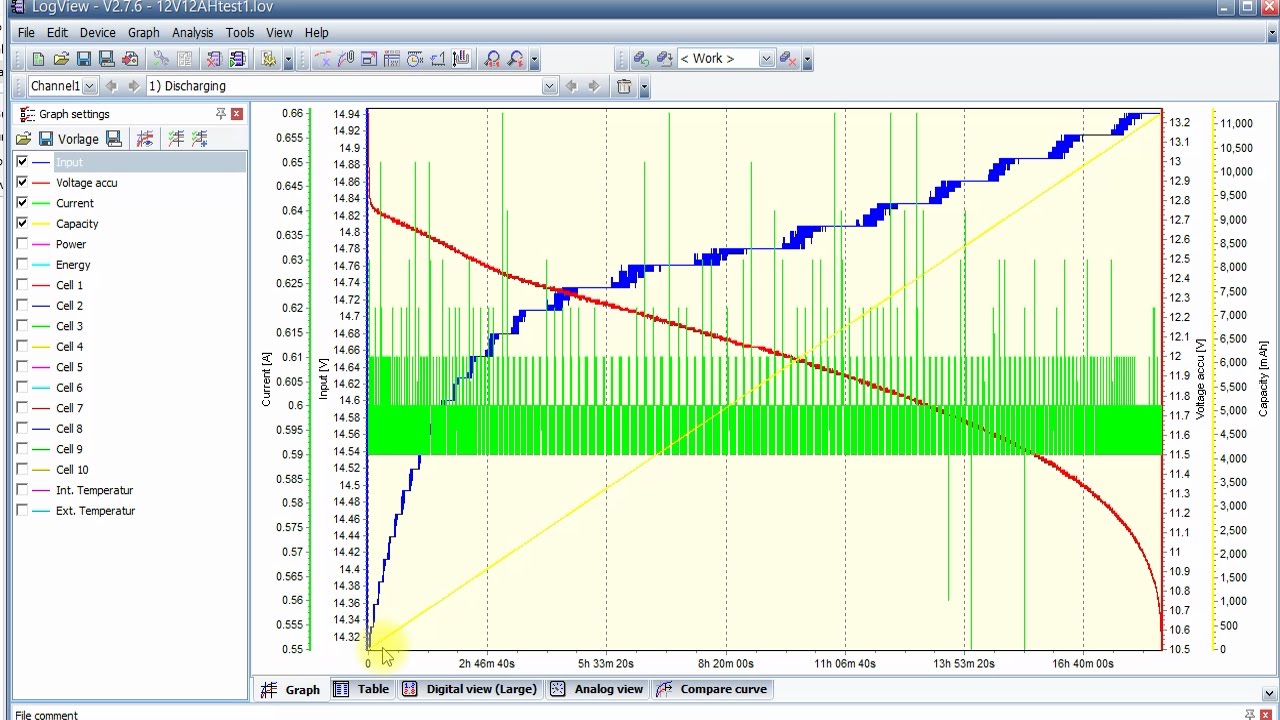Click the red Voltage accu color line swatch
Image resolution: width=1280 pixels, height=720 pixels.
[41, 182]
